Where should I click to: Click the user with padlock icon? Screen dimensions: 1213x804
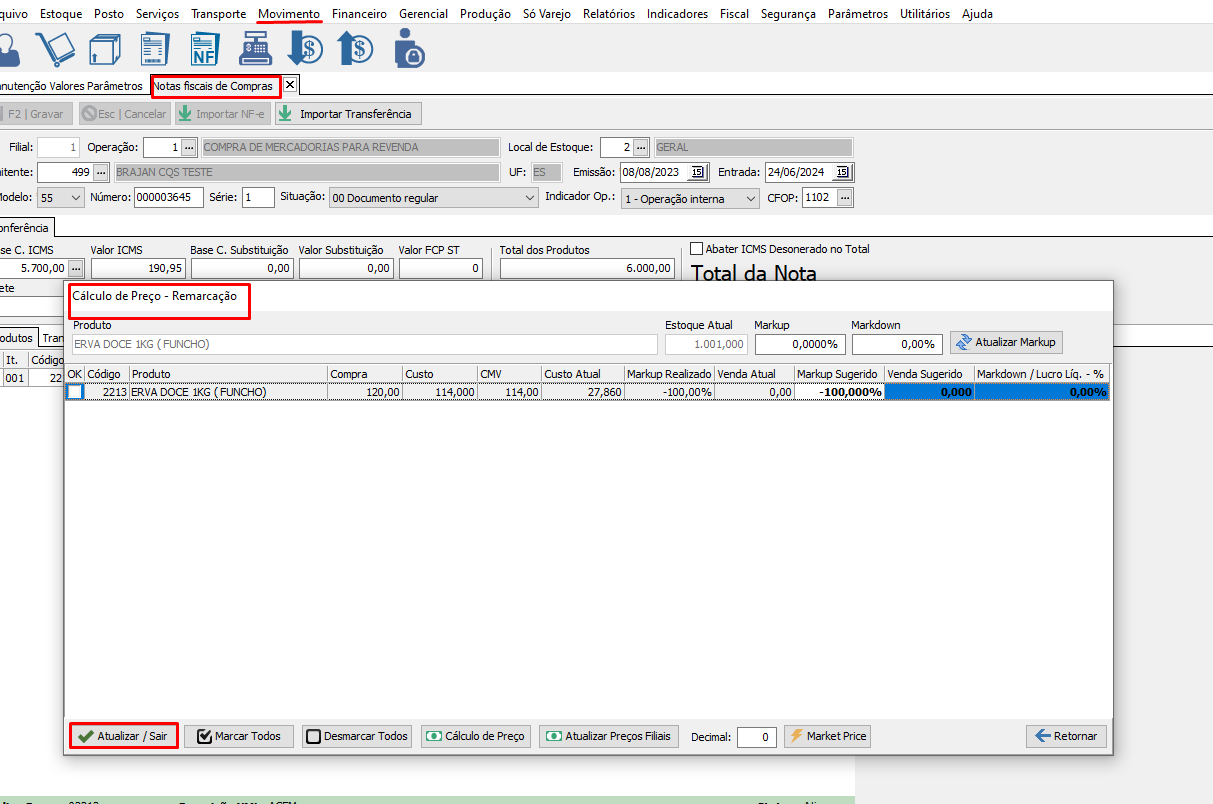408,48
